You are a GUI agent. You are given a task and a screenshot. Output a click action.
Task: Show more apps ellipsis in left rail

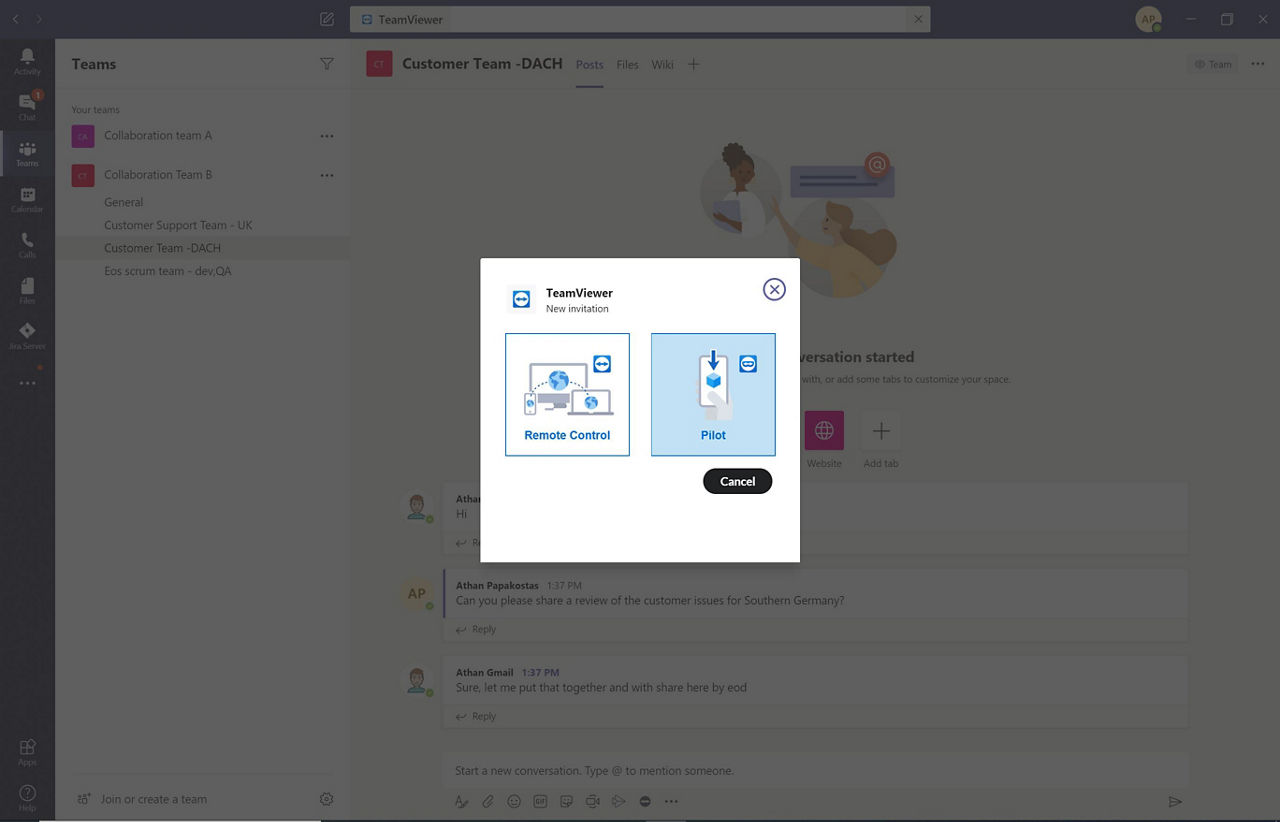coord(27,383)
